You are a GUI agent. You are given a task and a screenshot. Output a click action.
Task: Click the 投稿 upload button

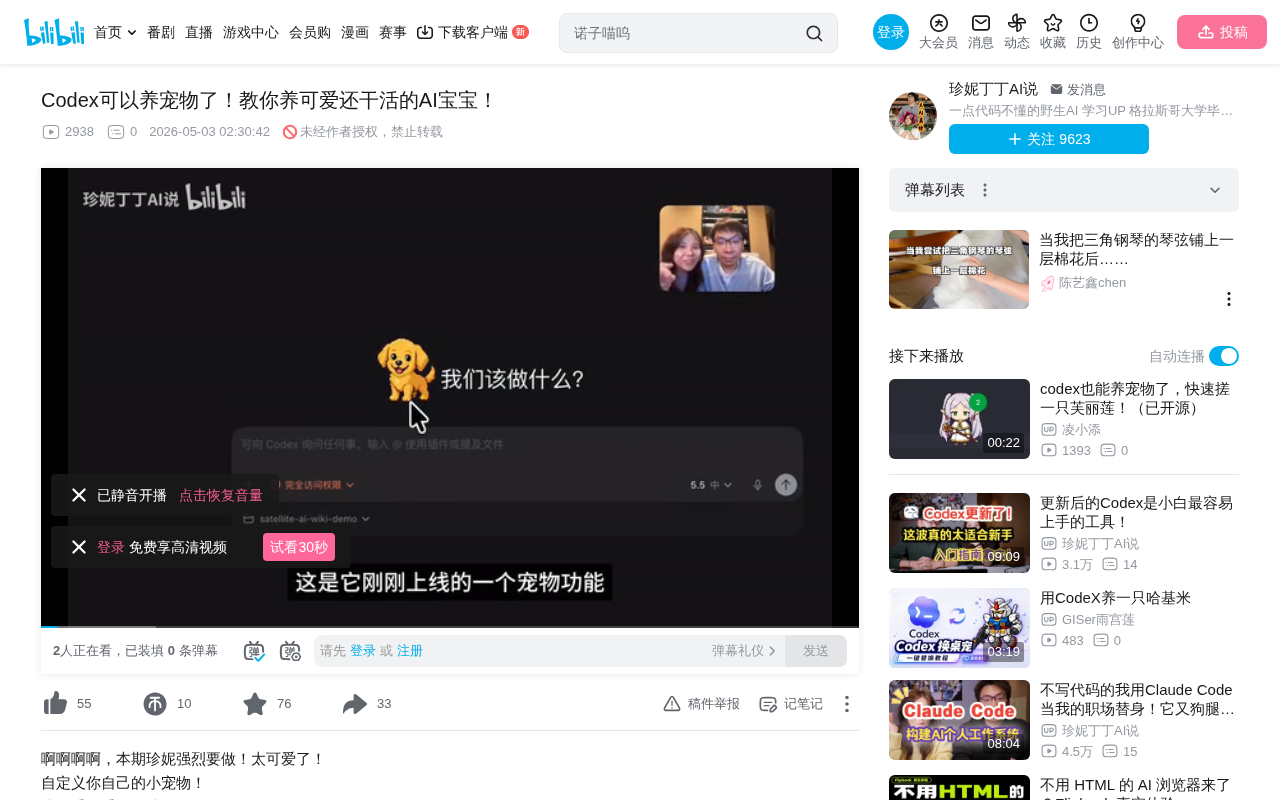click(x=1222, y=32)
